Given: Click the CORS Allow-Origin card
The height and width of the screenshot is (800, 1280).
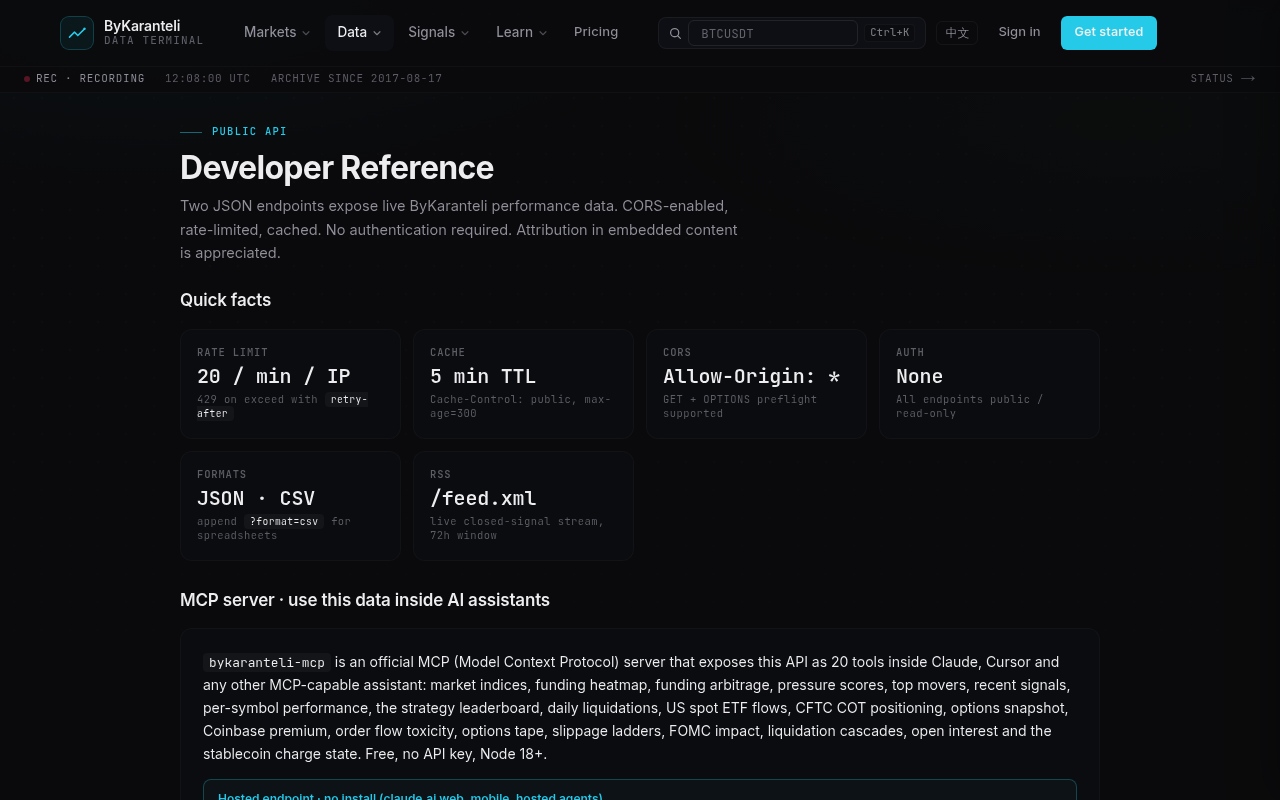Looking at the screenshot, I should point(756,384).
